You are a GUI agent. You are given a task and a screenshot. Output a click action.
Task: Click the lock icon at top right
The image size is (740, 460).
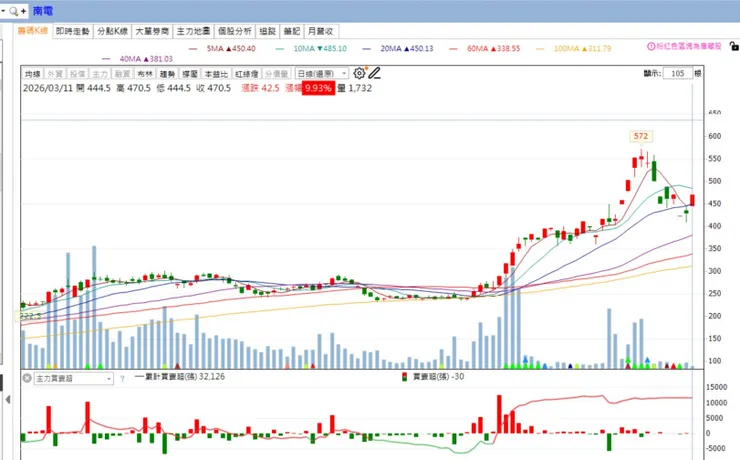pyautogui.click(x=734, y=46)
